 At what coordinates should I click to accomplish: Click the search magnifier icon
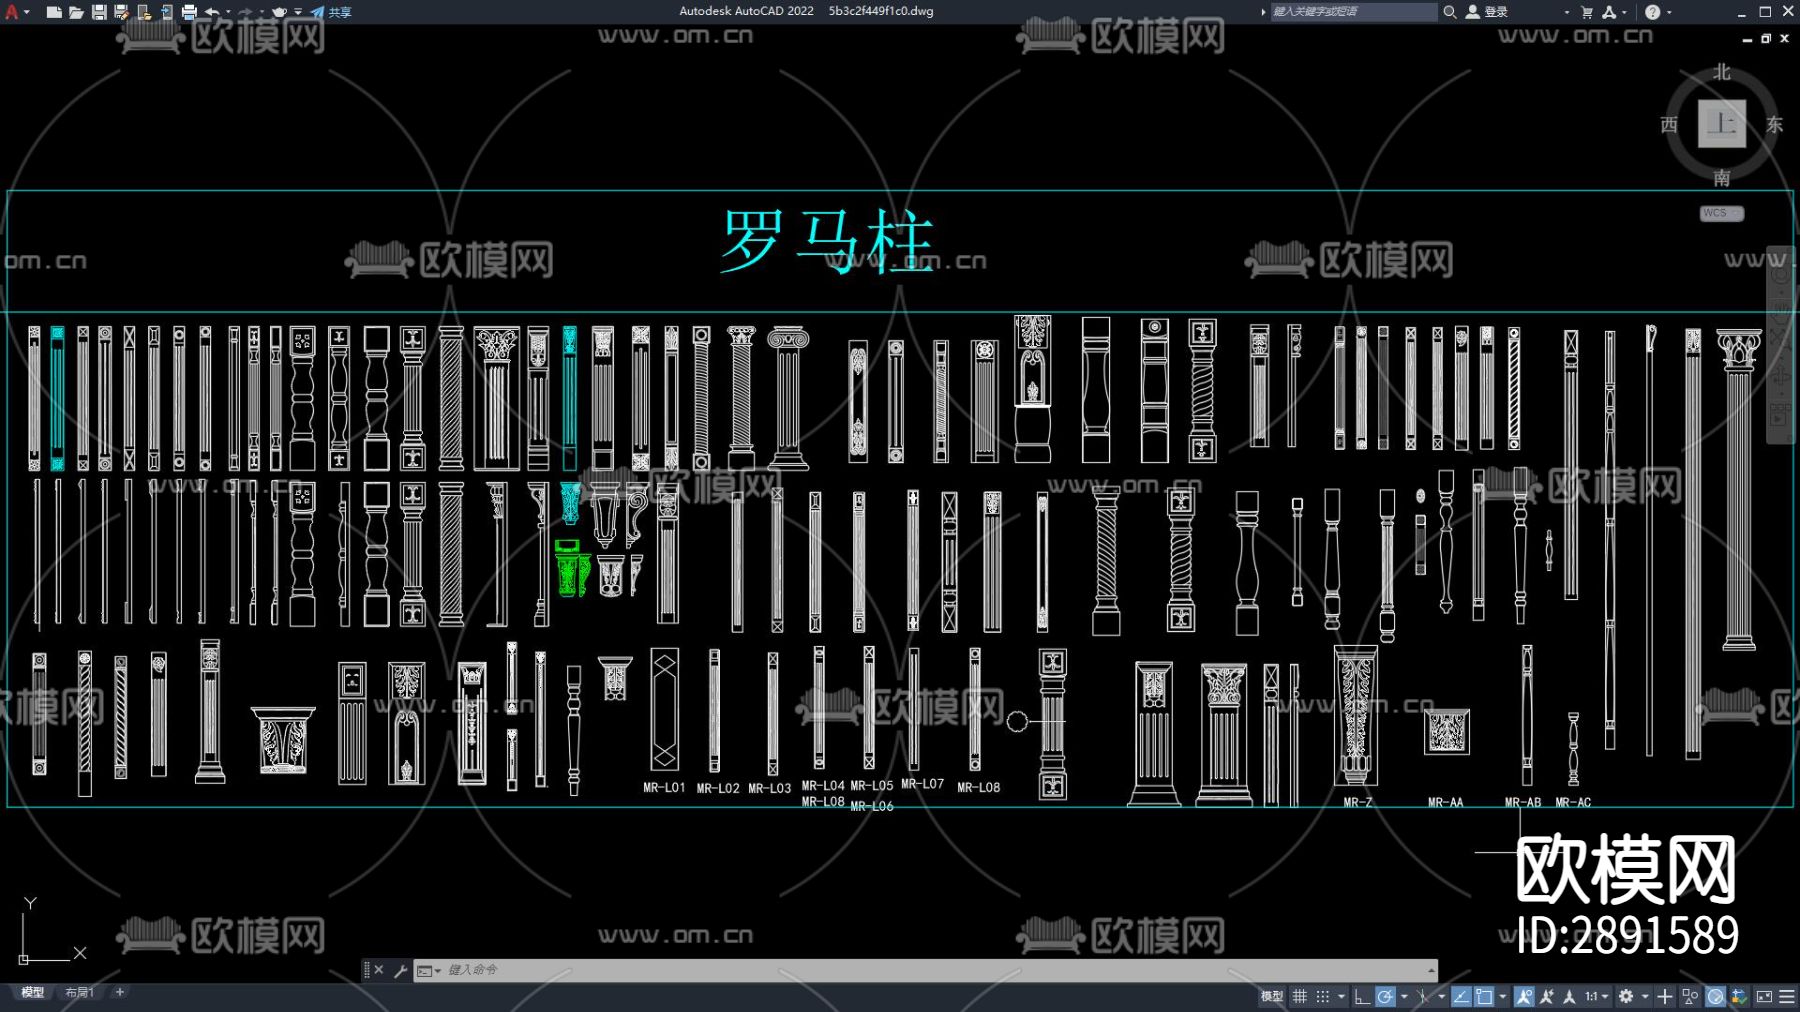pyautogui.click(x=1450, y=12)
